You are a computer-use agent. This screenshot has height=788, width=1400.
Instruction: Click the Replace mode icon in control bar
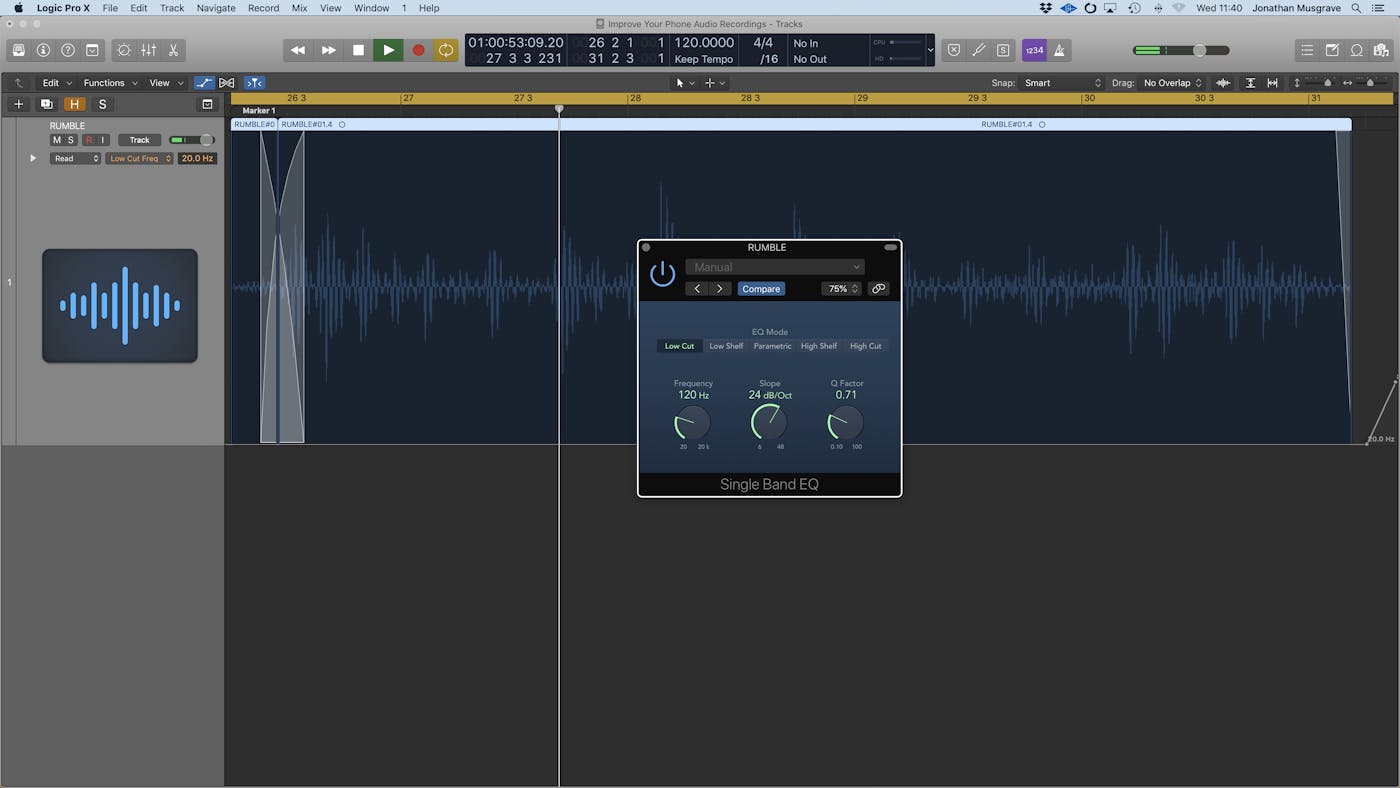click(954, 50)
